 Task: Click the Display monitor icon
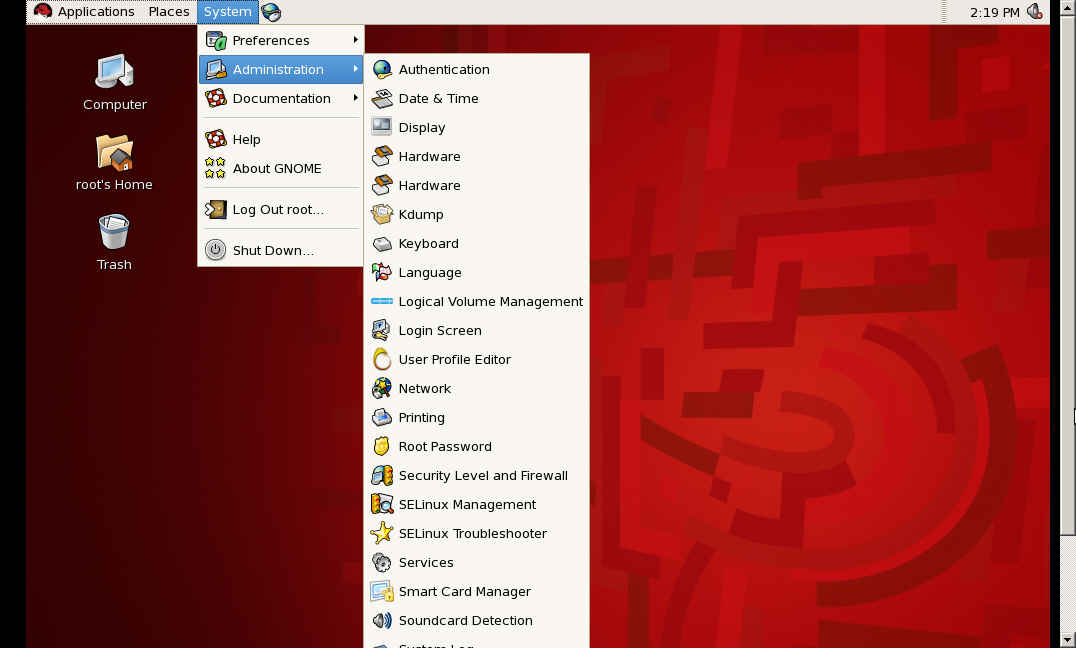[382, 127]
